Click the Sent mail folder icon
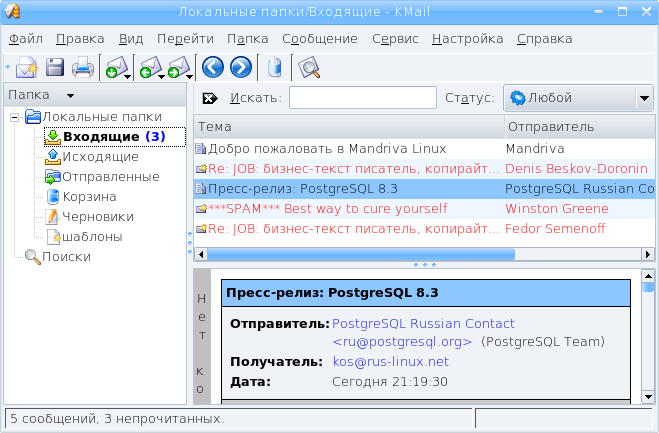 (53, 177)
